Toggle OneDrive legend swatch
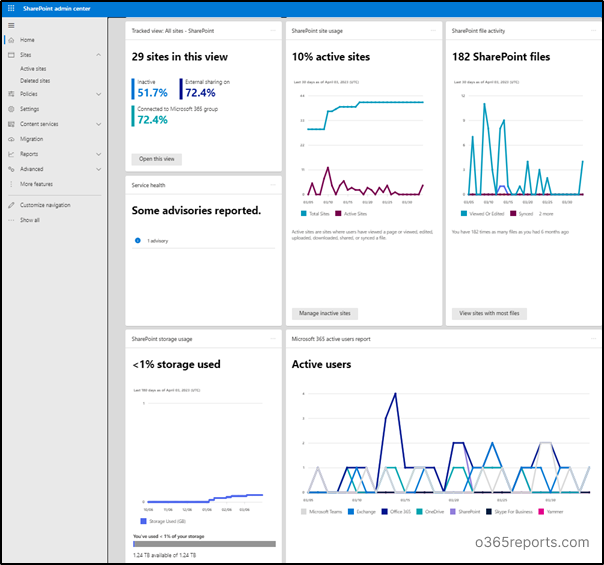The height and width of the screenshot is (565, 604). 419,511
